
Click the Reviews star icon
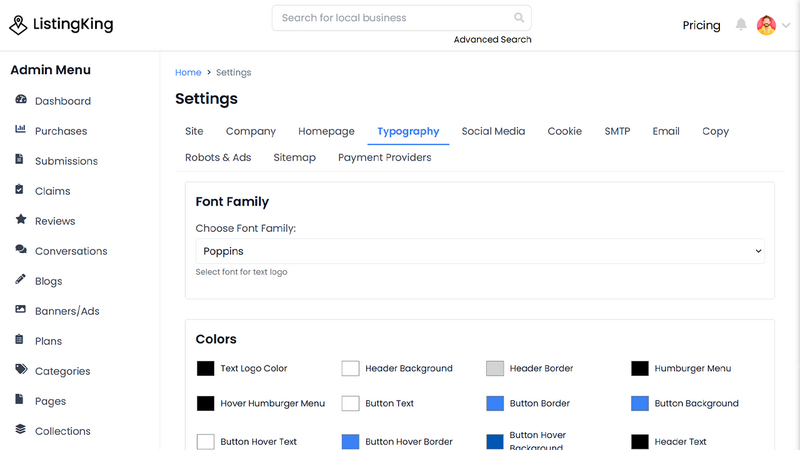pyautogui.click(x=21, y=219)
